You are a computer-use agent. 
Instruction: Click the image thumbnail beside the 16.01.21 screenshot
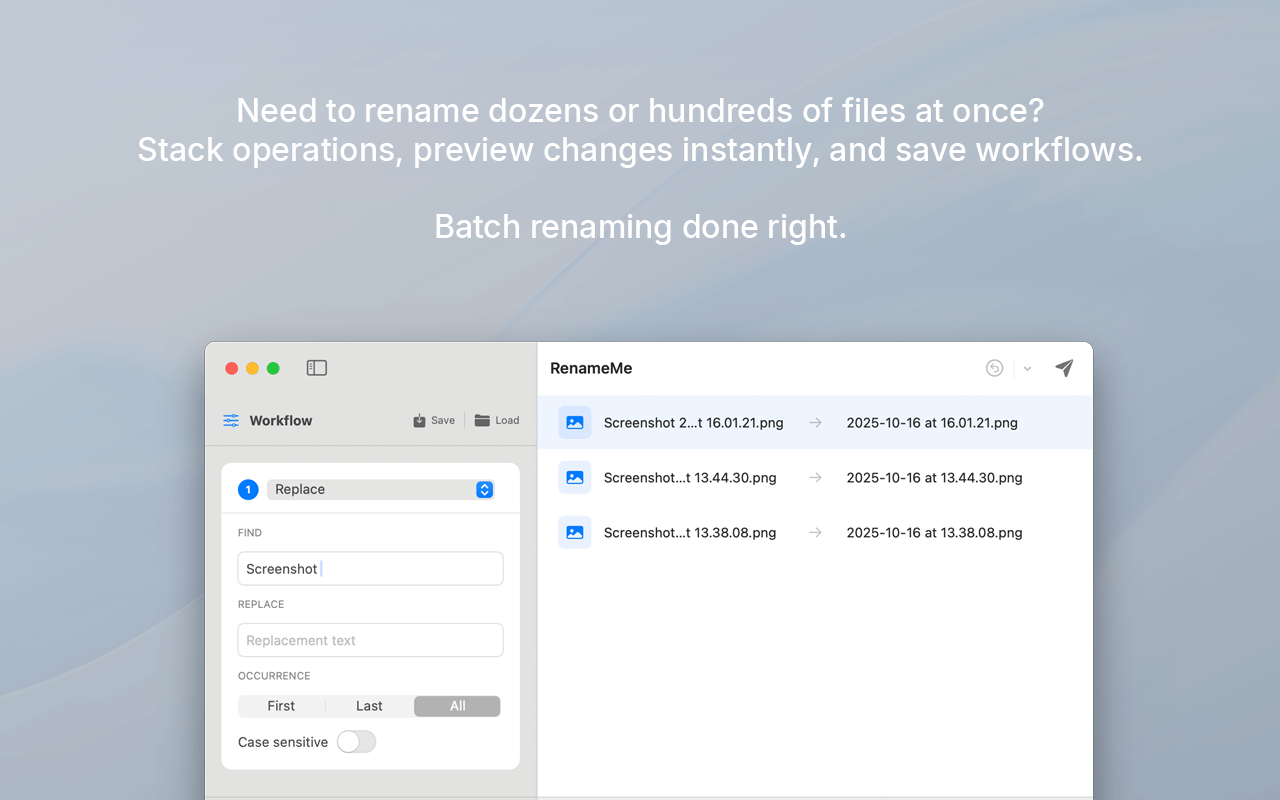574,422
